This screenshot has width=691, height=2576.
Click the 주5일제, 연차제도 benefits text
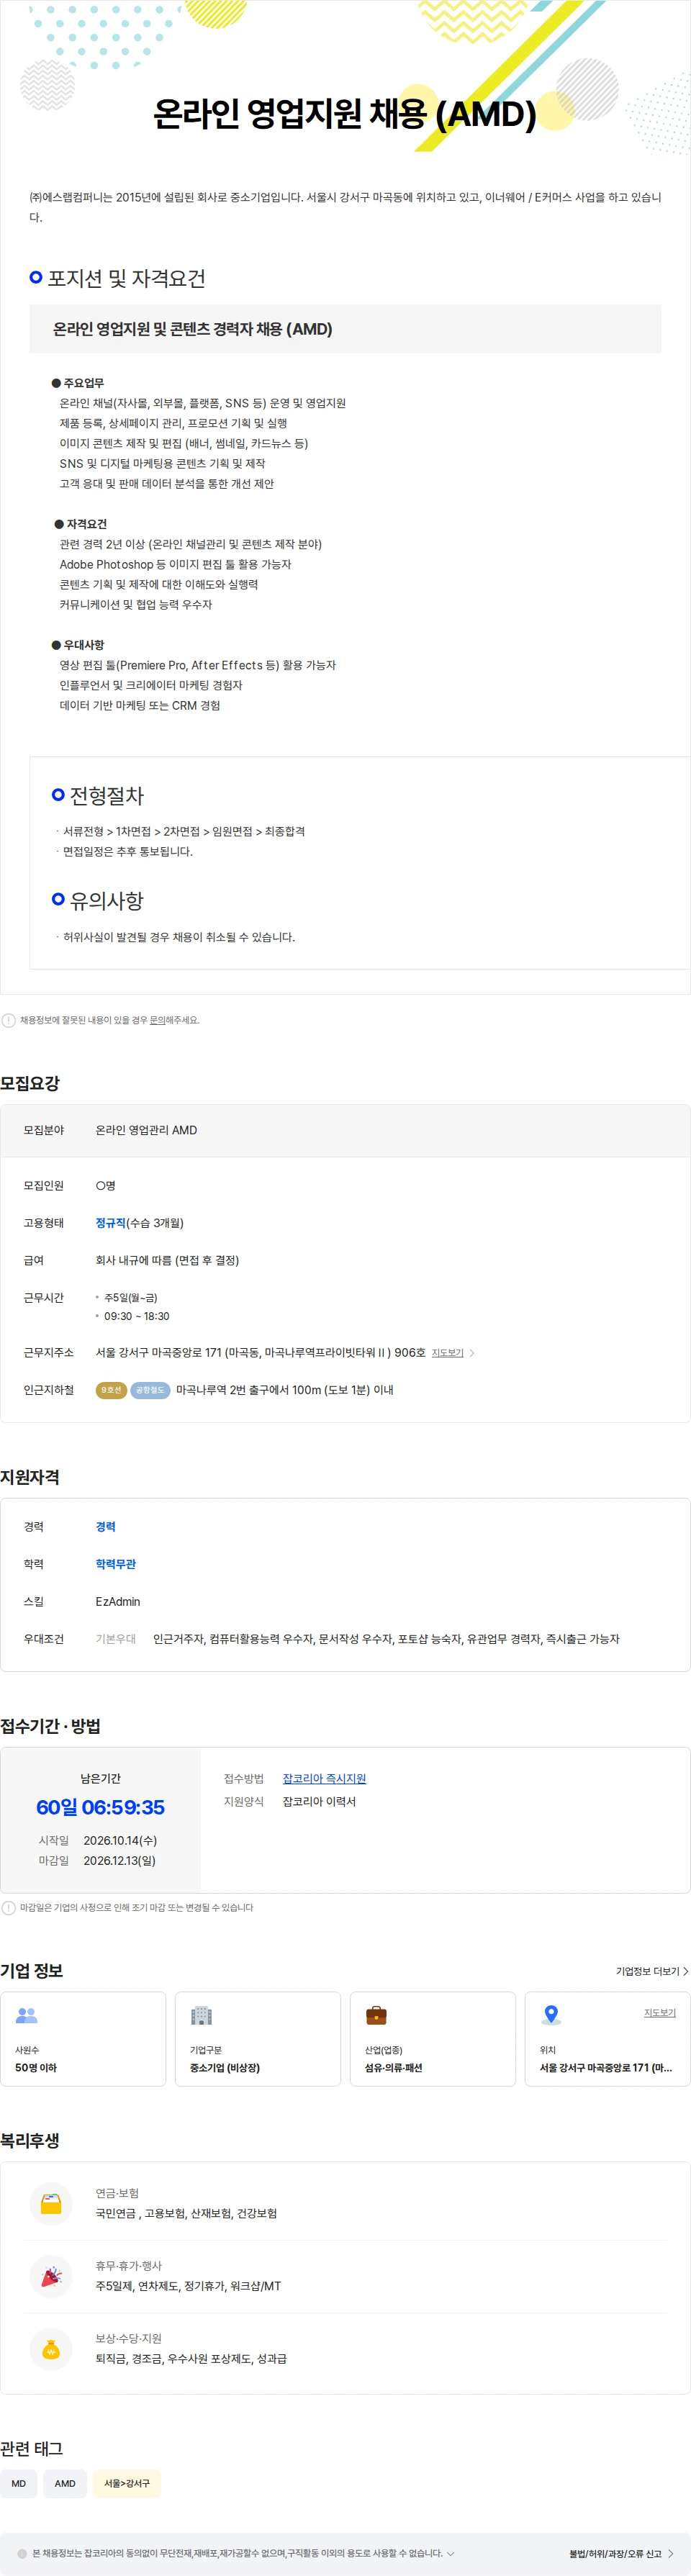pos(188,2286)
